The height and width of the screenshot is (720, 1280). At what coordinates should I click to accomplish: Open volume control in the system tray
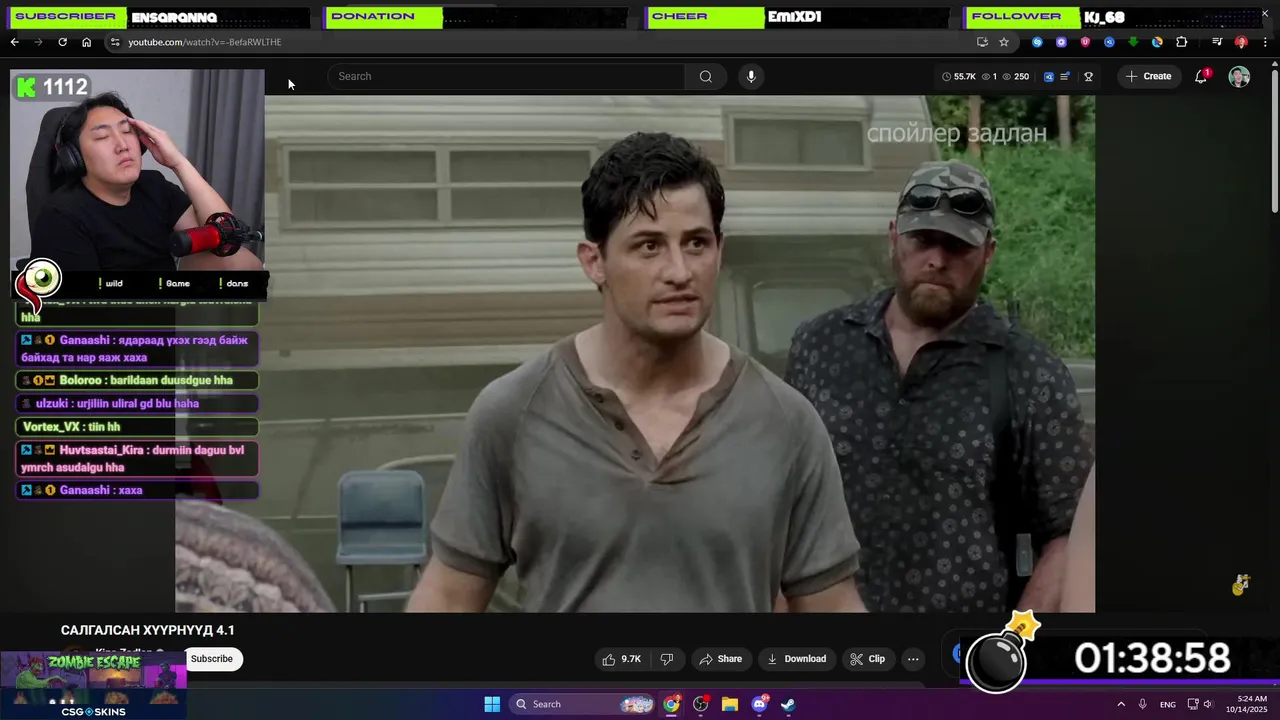point(1207,704)
